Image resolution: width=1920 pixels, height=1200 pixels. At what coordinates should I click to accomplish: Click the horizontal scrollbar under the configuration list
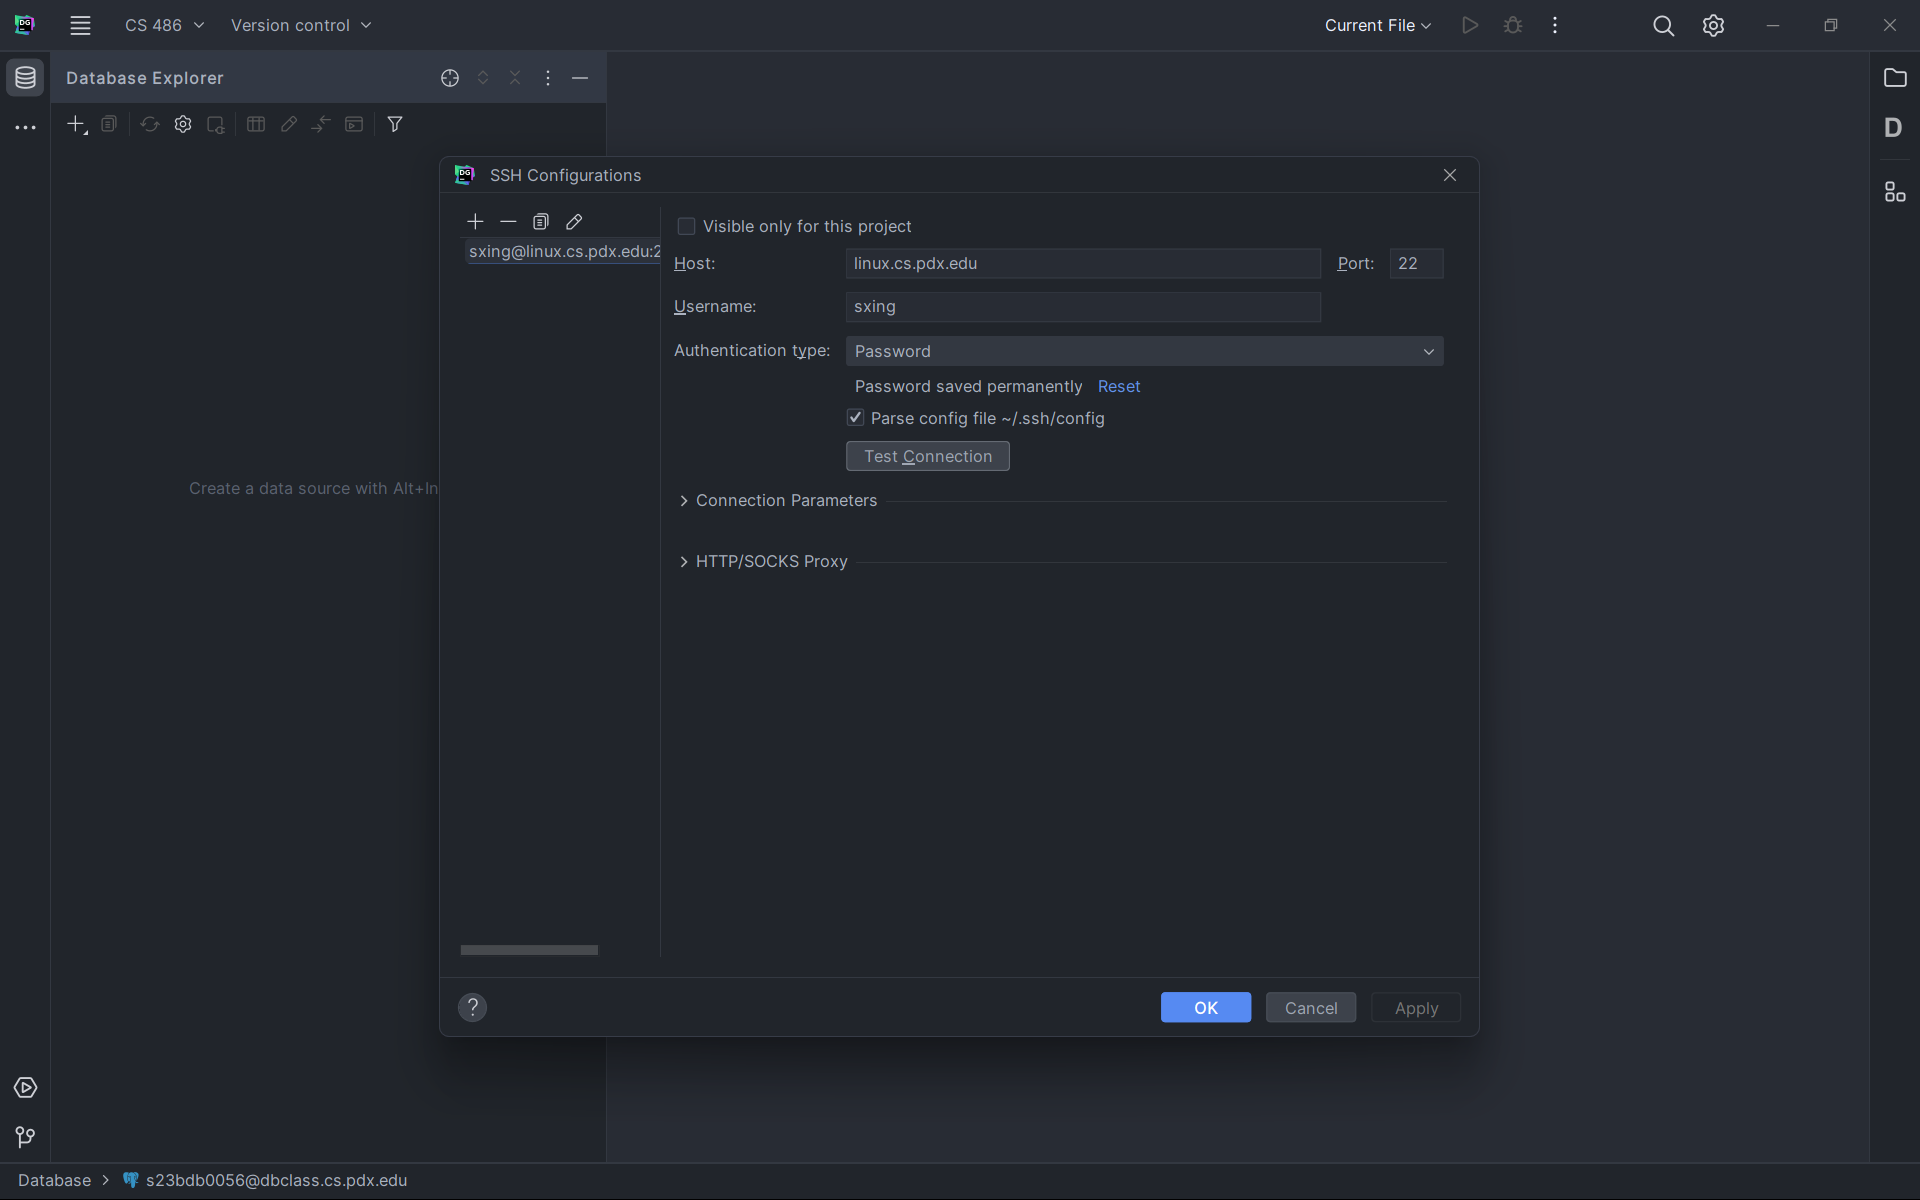(529, 950)
